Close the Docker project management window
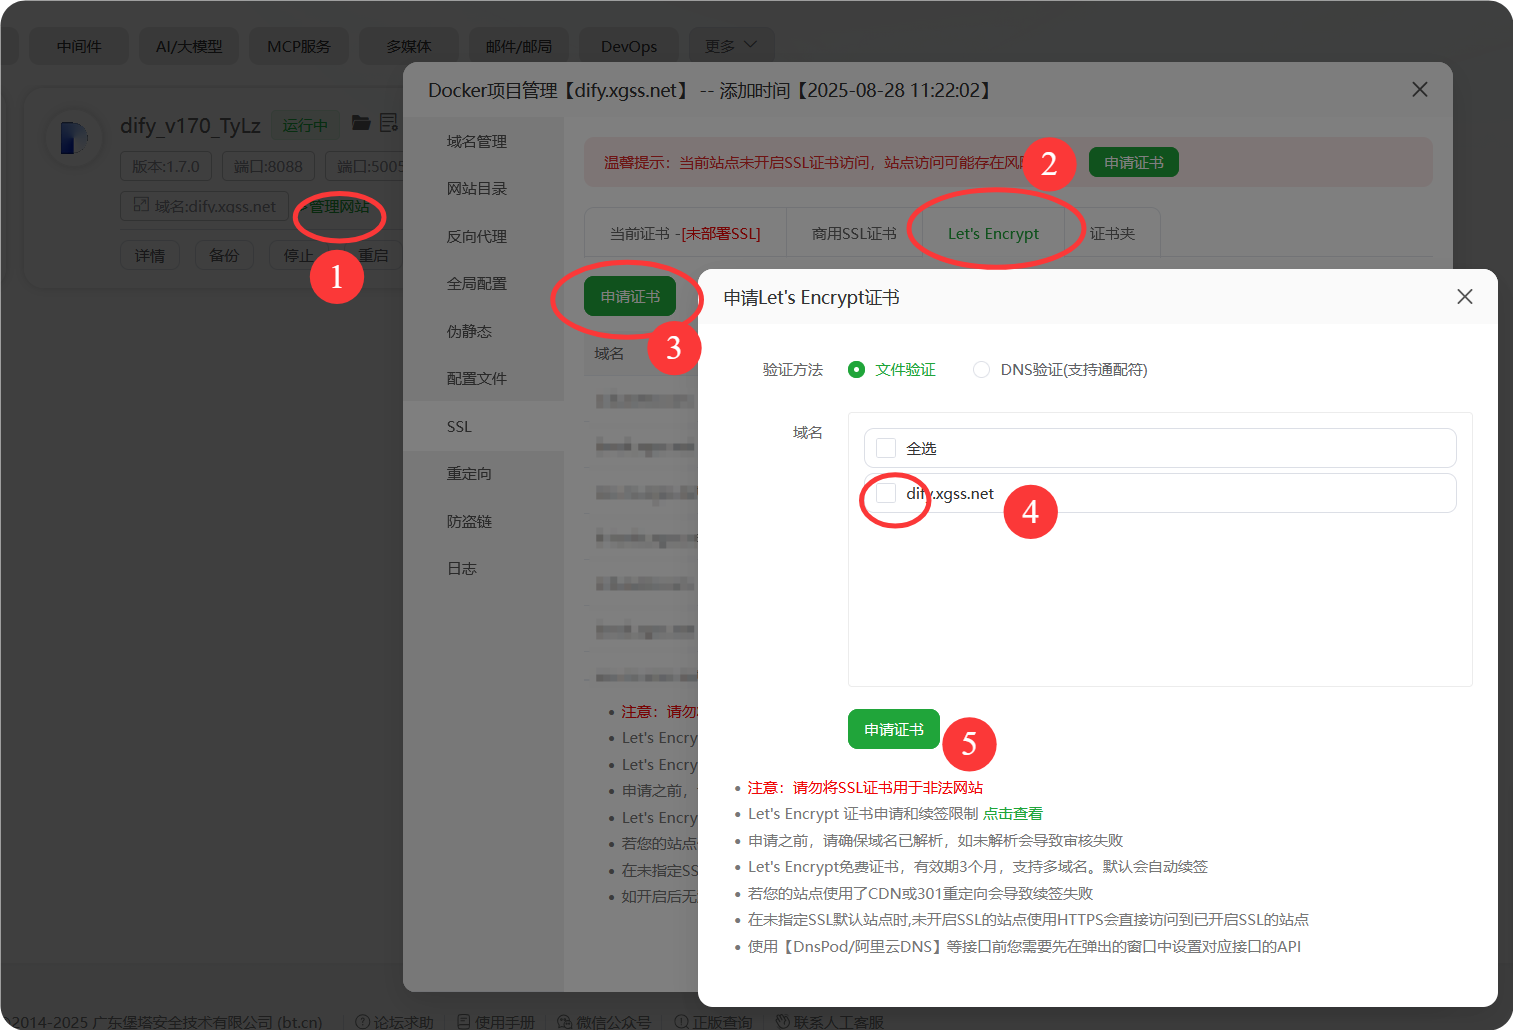 1419,90
